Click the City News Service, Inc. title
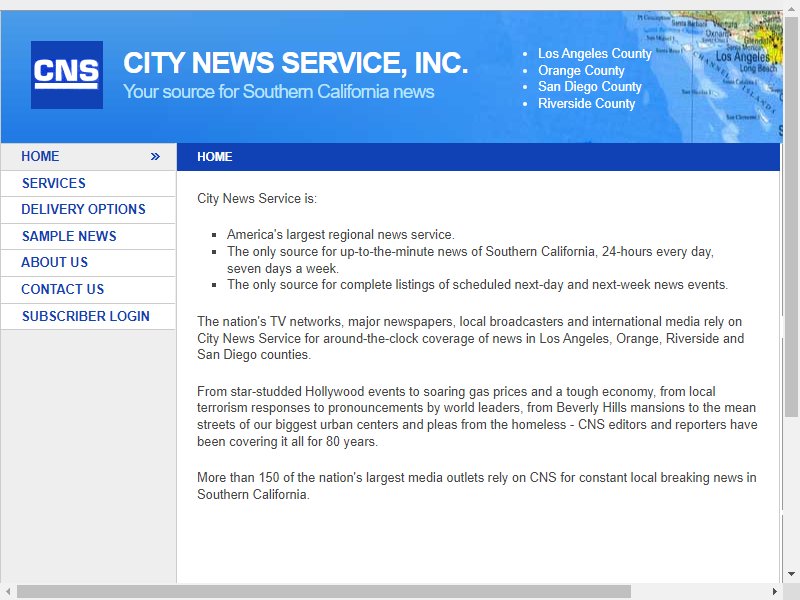Image resolution: width=800 pixels, height=600 pixels. pyautogui.click(x=295, y=63)
